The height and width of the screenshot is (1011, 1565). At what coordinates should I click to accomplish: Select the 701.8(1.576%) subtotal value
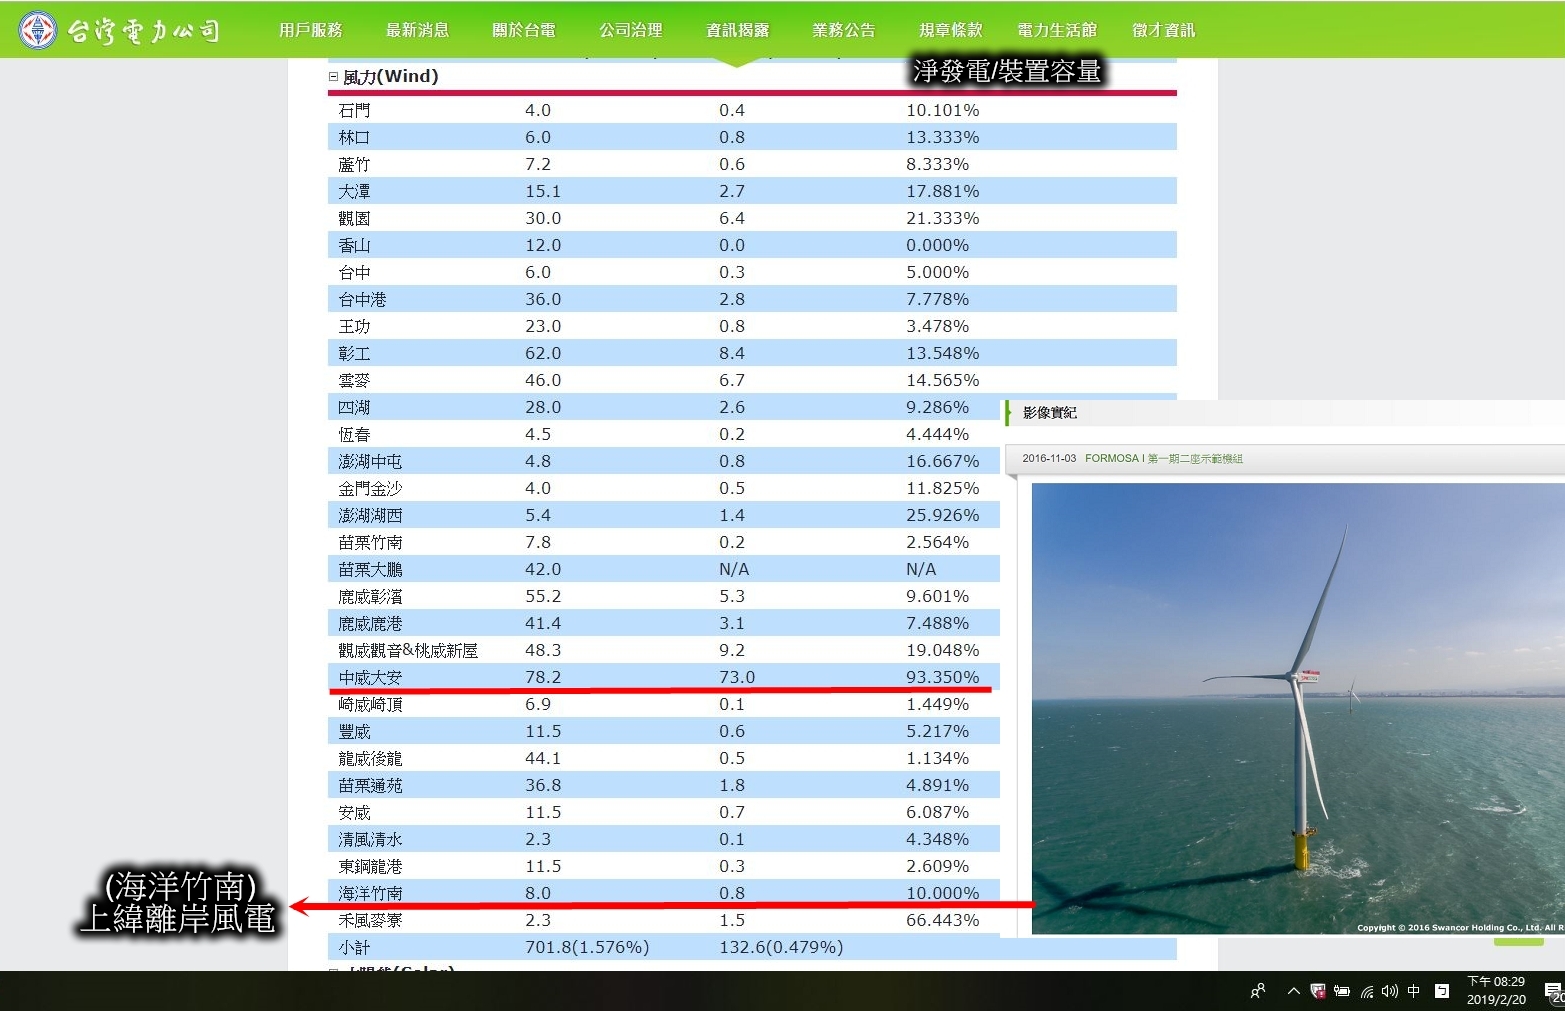click(x=587, y=947)
